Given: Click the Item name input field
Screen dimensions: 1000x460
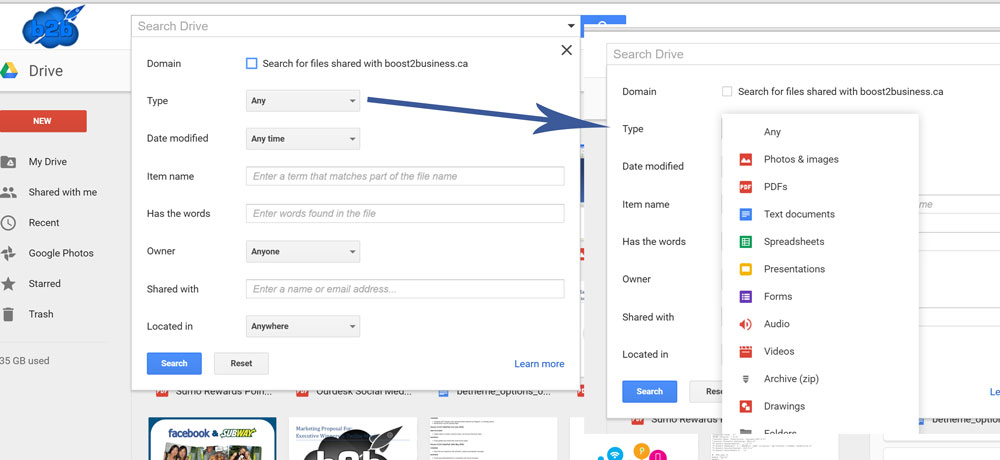Looking at the screenshot, I should point(405,177).
